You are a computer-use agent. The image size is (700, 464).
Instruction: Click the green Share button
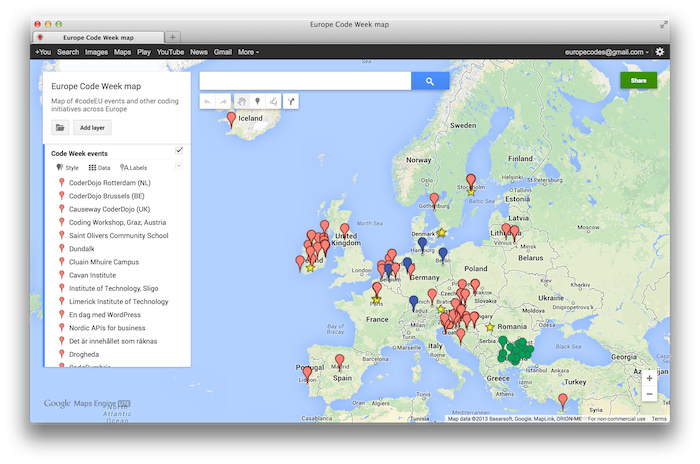coord(638,80)
